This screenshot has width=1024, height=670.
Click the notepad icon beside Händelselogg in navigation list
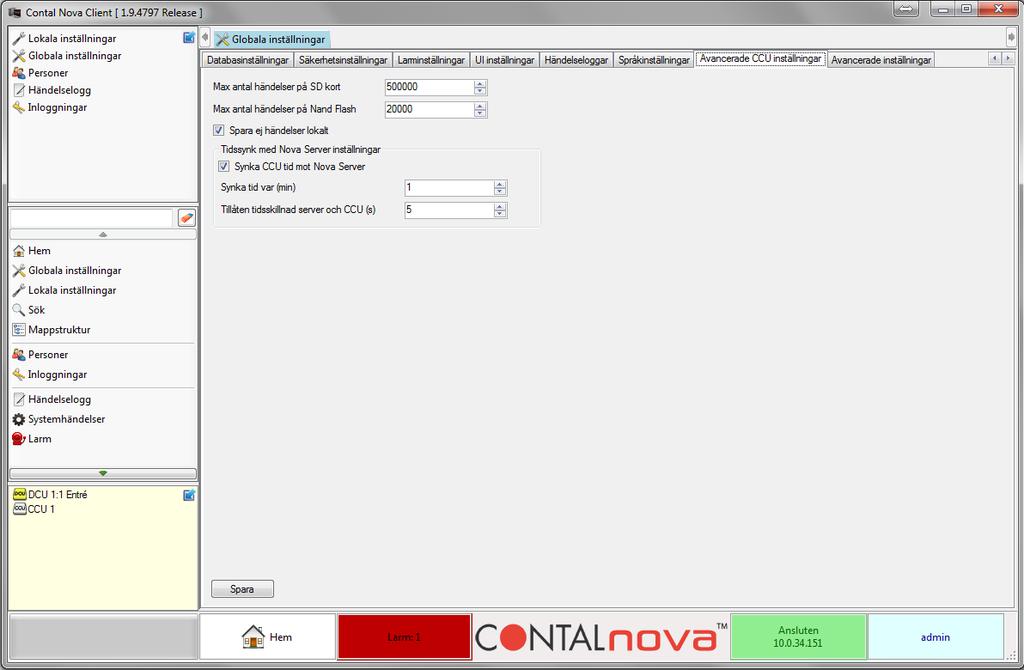(19, 399)
